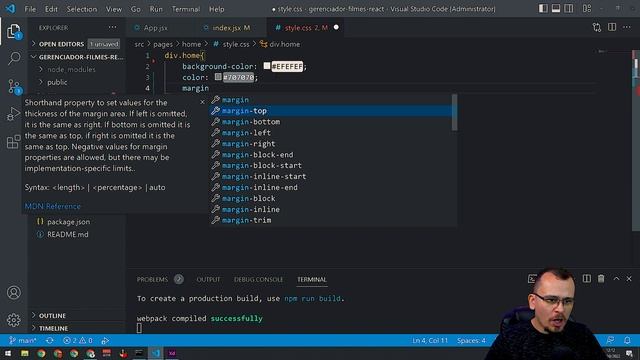The height and width of the screenshot is (360, 640).
Task: Click the feedback icon in status bar
Action: [x=610, y=340]
